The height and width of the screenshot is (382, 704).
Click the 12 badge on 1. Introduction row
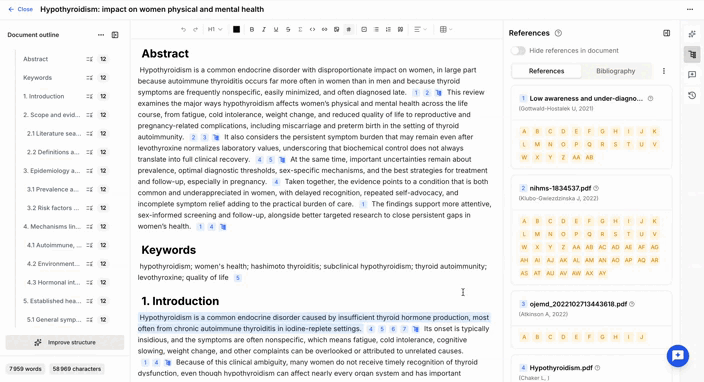103,97
